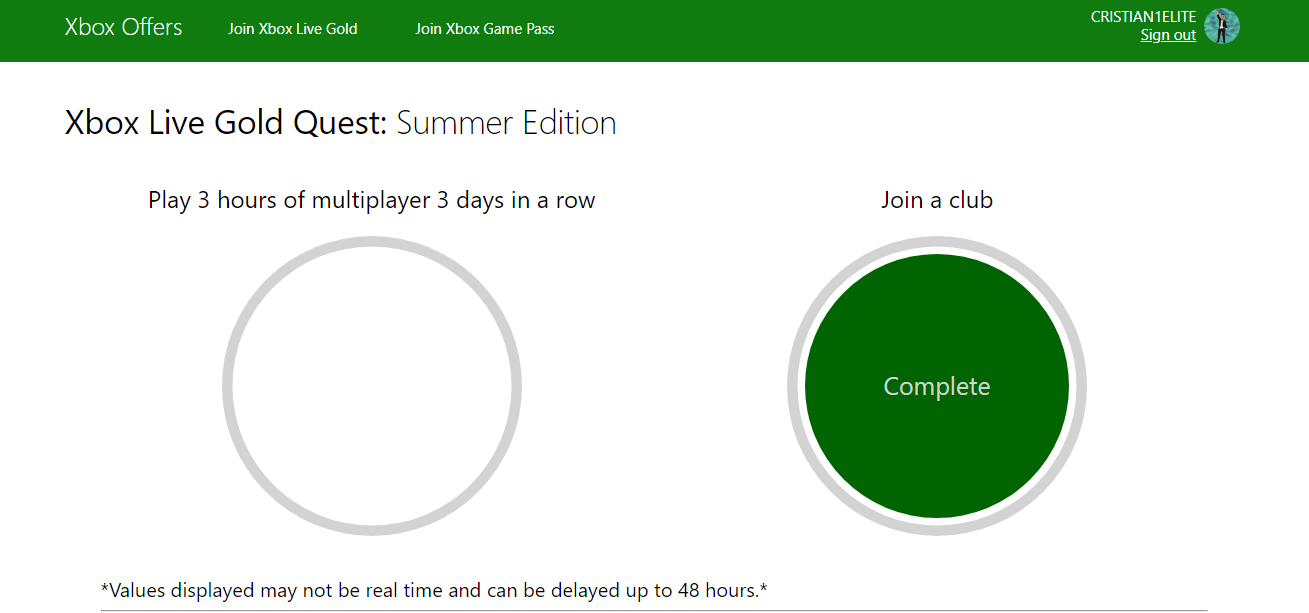Click the Sign out link
The height and width of the screenshot is (613, 1309).
pyautogui.click(x=1168, y=34)
